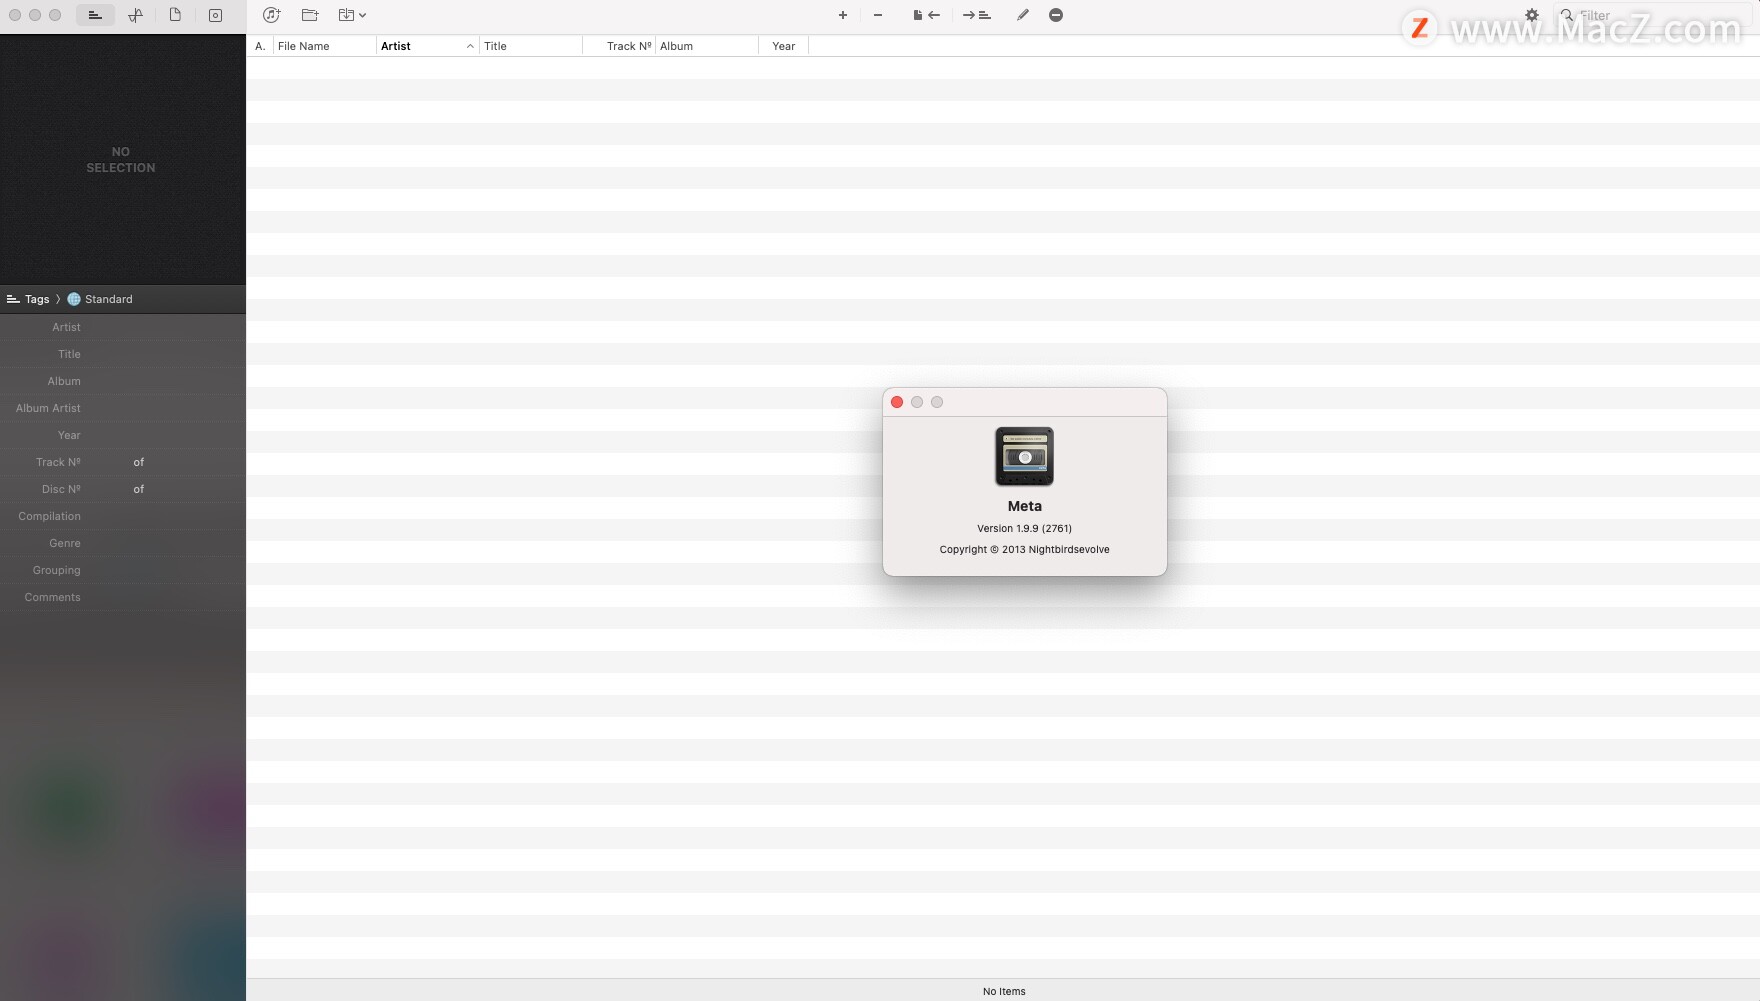The height and width of the screenshot is (1001, 1760).
Task: Switch to the file info sidebar icon
Action: click(175, 15)
